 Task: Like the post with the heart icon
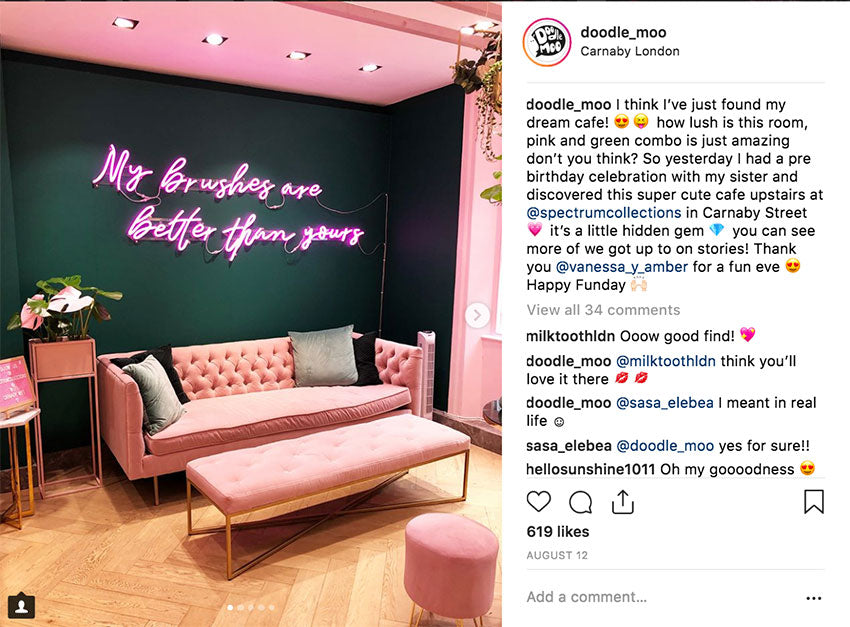(538, 502)
